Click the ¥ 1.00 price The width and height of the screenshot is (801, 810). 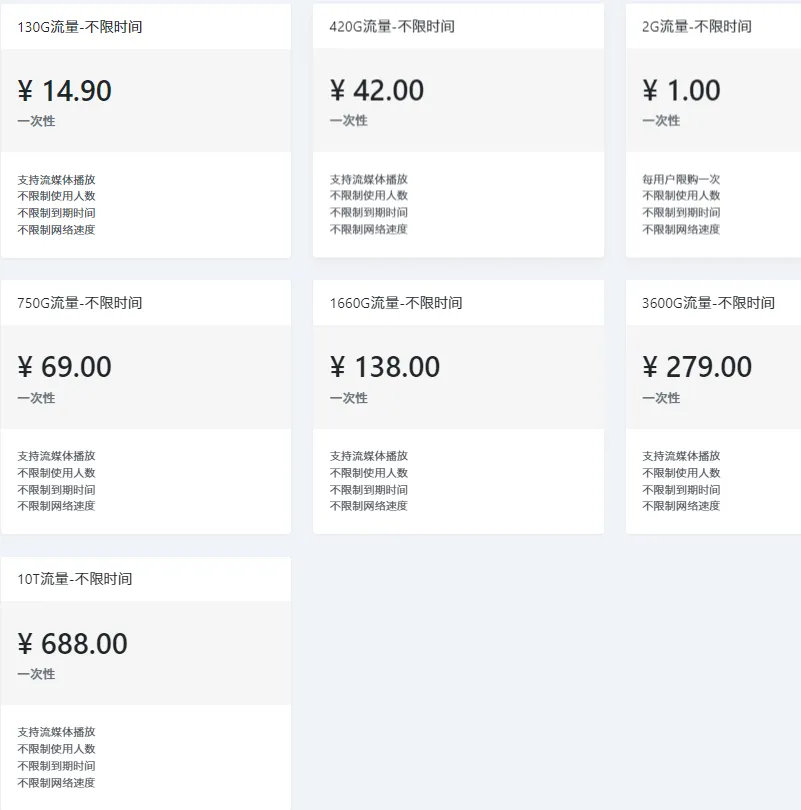click(681, 90)
